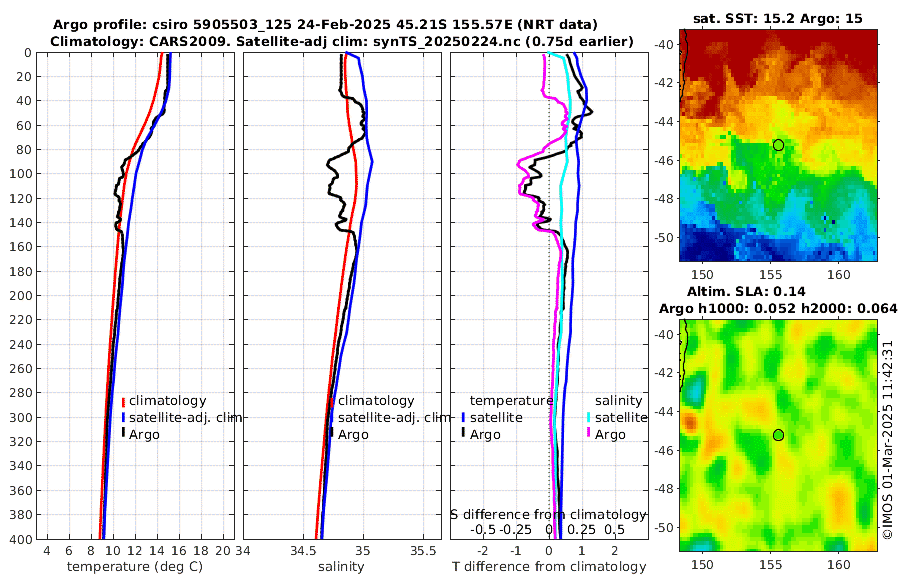Click the magenta salinity Argo legend marker
The height and width of the screenshot is (580, 900).
[x=588, y=434]
